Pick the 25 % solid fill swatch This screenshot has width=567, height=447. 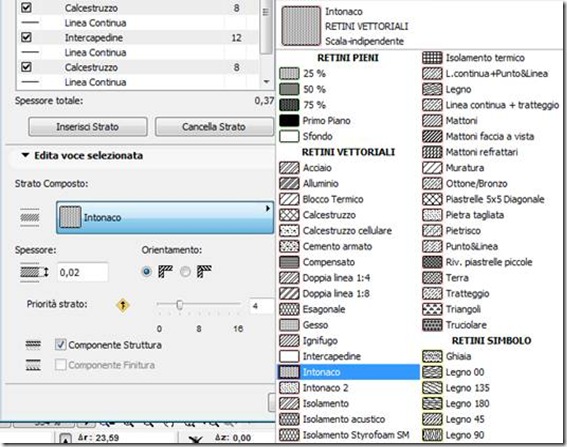pyautogui.click(x=289, y=73)
